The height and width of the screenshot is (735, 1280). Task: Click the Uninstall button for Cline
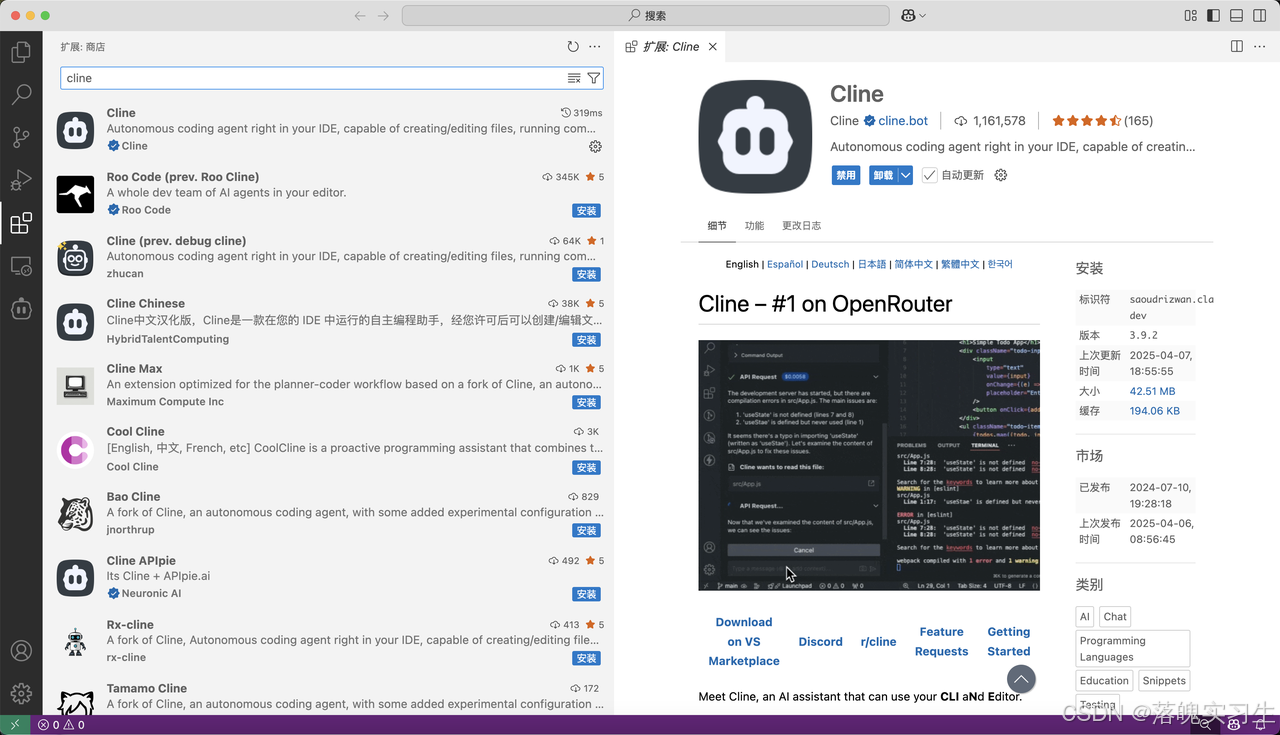[x=883, y=175]
